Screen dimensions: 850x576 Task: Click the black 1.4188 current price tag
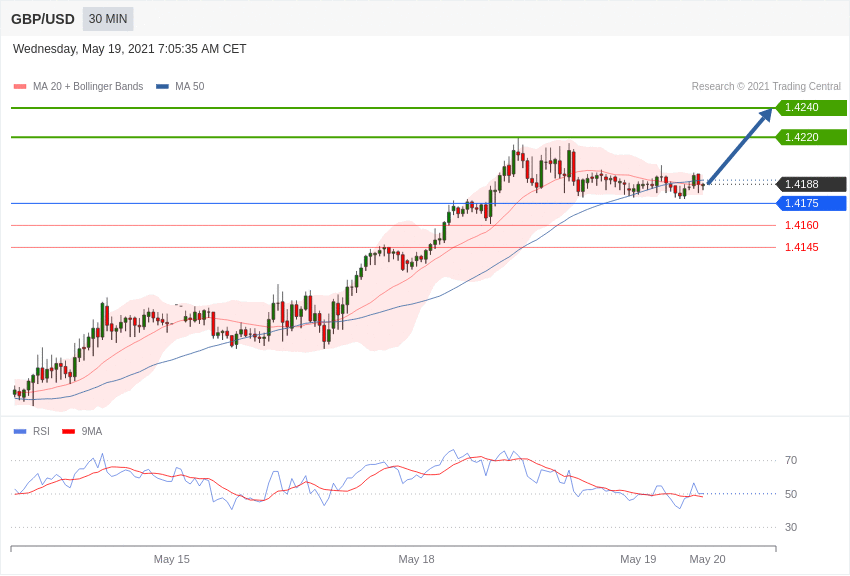(811, 184)
